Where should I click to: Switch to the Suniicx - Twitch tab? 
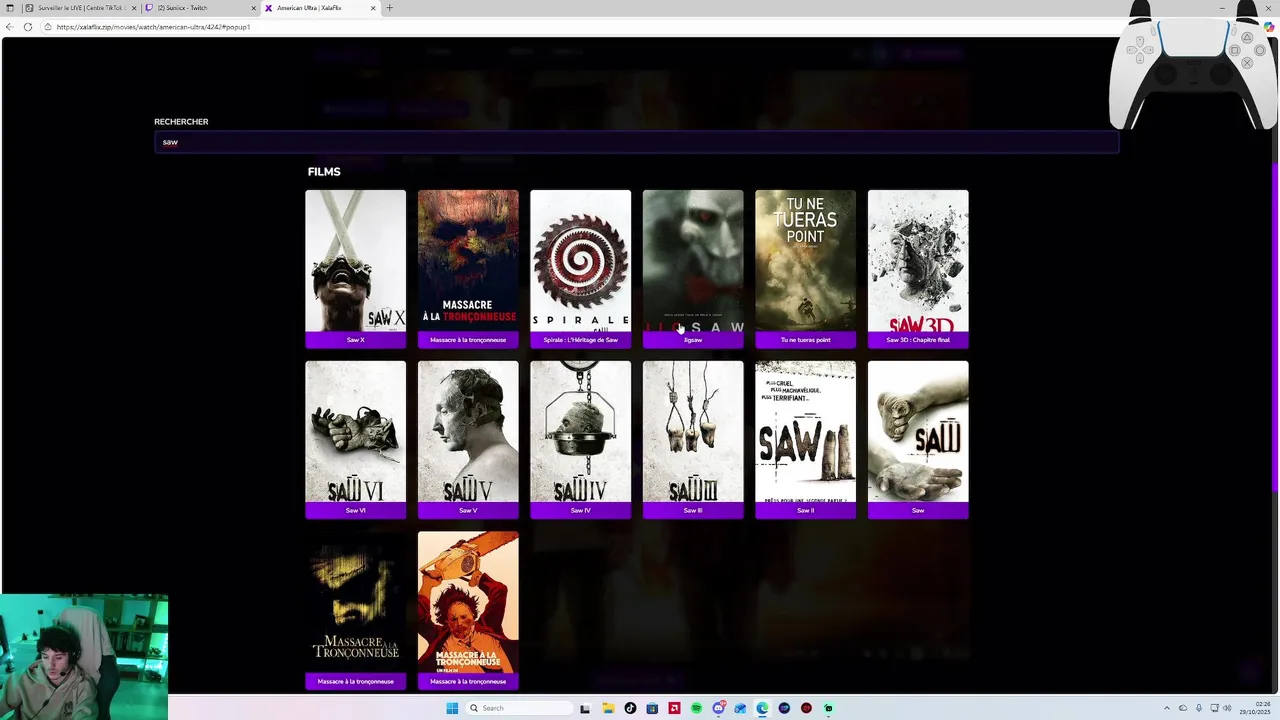[200, 8]
